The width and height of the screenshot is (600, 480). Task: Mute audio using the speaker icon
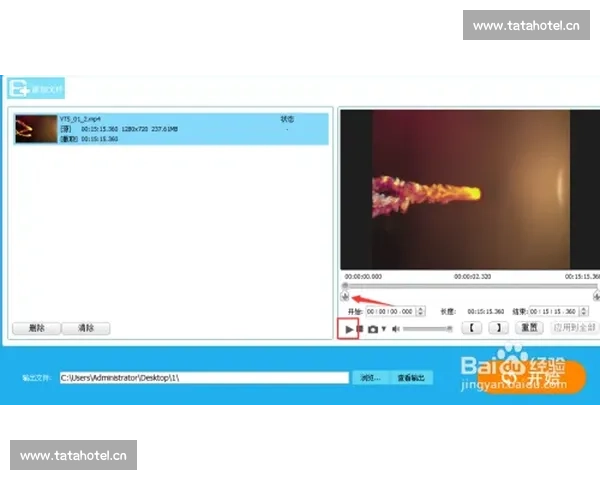coord(396,328)
